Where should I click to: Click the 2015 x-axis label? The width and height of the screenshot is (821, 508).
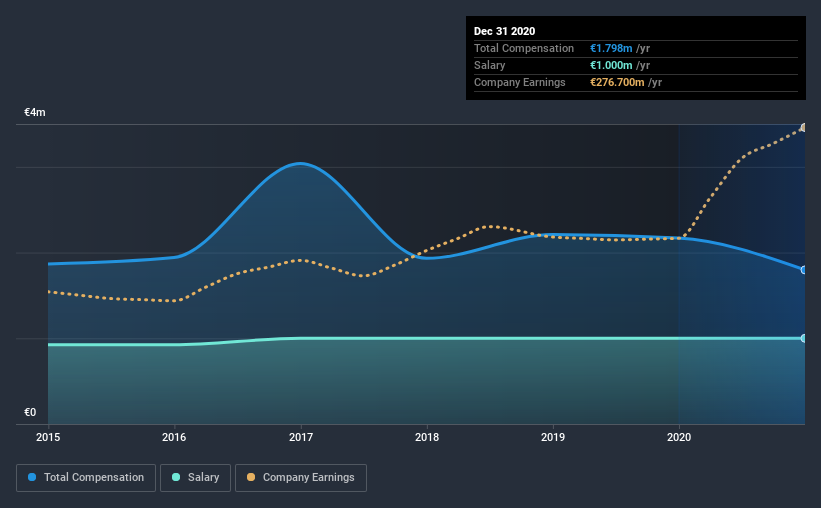pyautogui.click(x=48, y=437)
